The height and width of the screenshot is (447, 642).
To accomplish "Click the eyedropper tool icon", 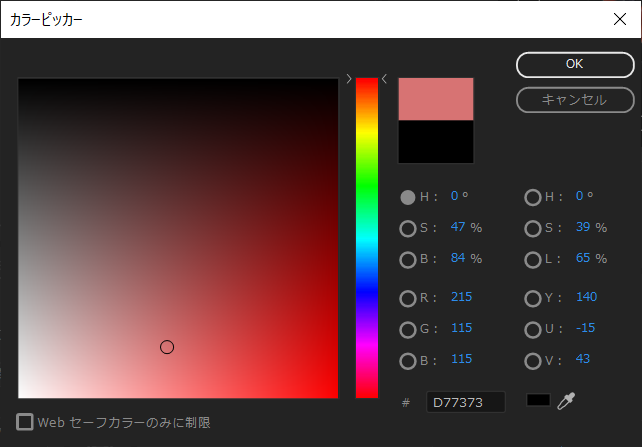I will click(567, 401).
